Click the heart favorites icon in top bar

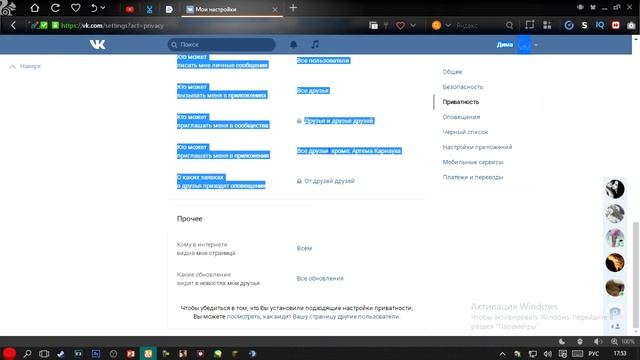click(x=76, y=8)
